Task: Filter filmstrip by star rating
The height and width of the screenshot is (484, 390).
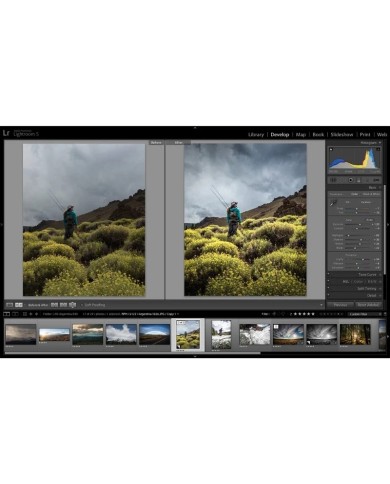Action: tap(304, 314)
